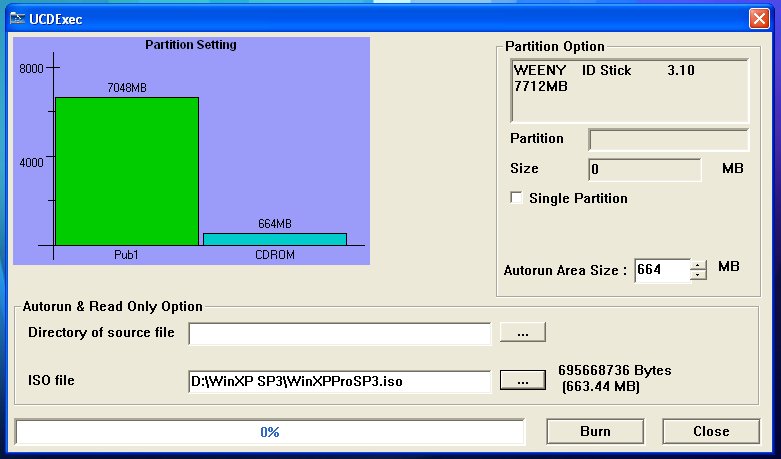This screenshot has width=781, height=459.
Task: Click the 4000 axis value
Action: point(31,163)
